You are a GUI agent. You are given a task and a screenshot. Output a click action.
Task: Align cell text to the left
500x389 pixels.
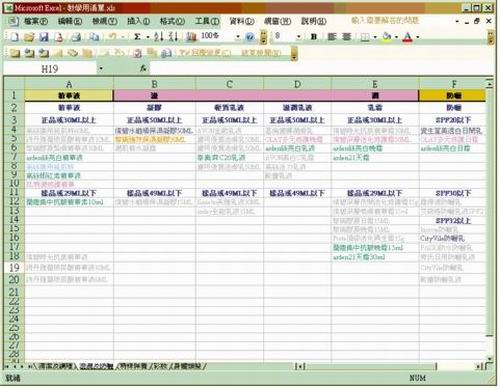332,36
